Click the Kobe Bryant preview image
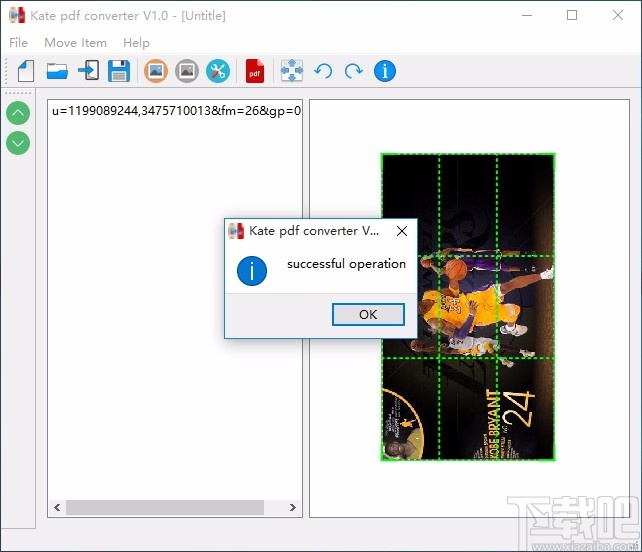Screen dimensions: 642x552 tap(468, 307)
